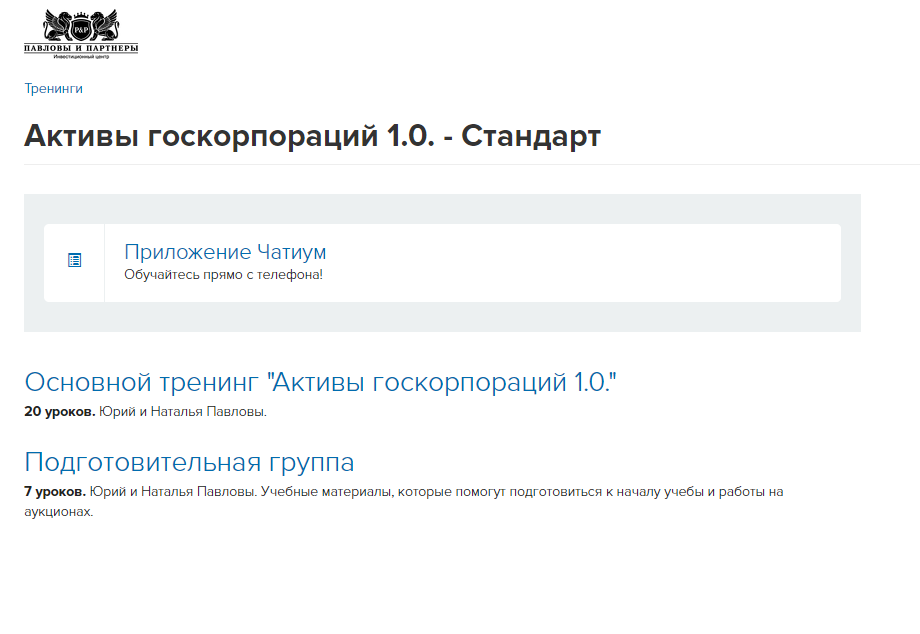Select the page title Активы госкорпораций 1.0 Стандарт

pyautogui.click(x=312, y=135)
